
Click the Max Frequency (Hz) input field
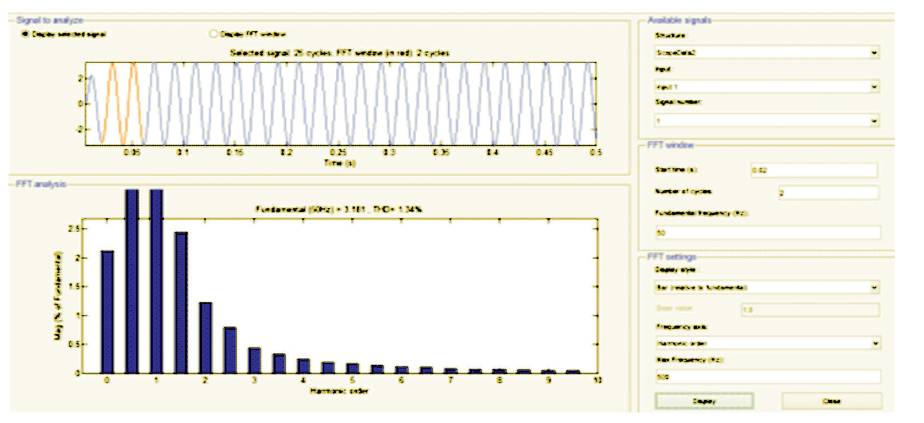tap(767, 376)
